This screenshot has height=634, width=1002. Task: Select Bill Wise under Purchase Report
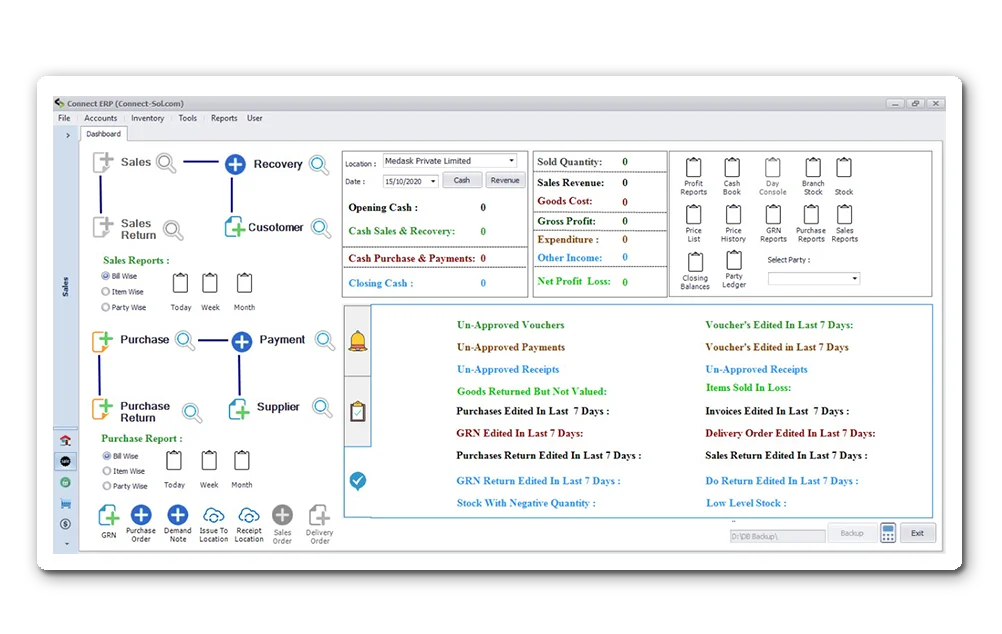click(107, 456)
